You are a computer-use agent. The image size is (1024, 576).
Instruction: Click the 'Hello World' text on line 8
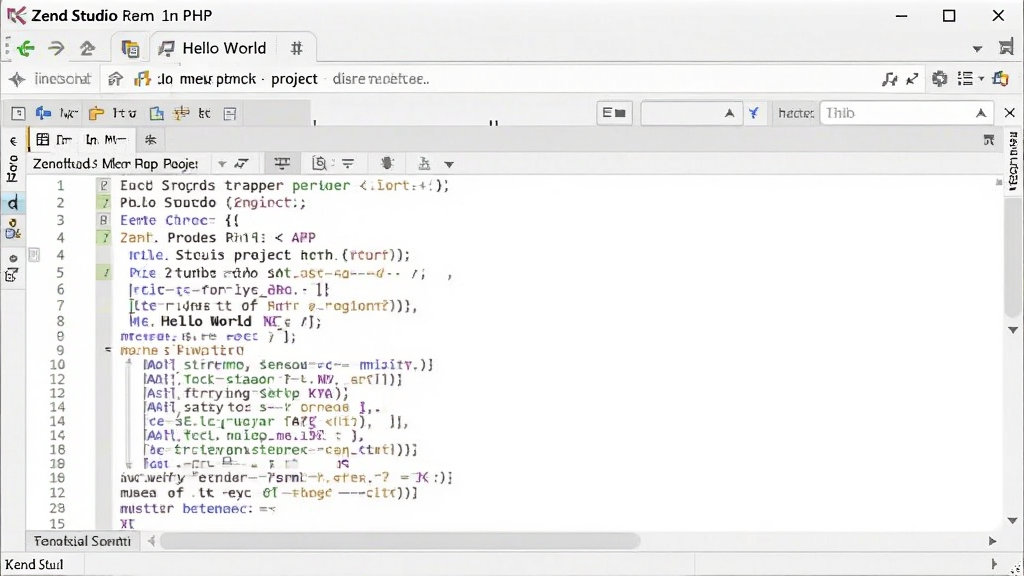click(206, 321)
